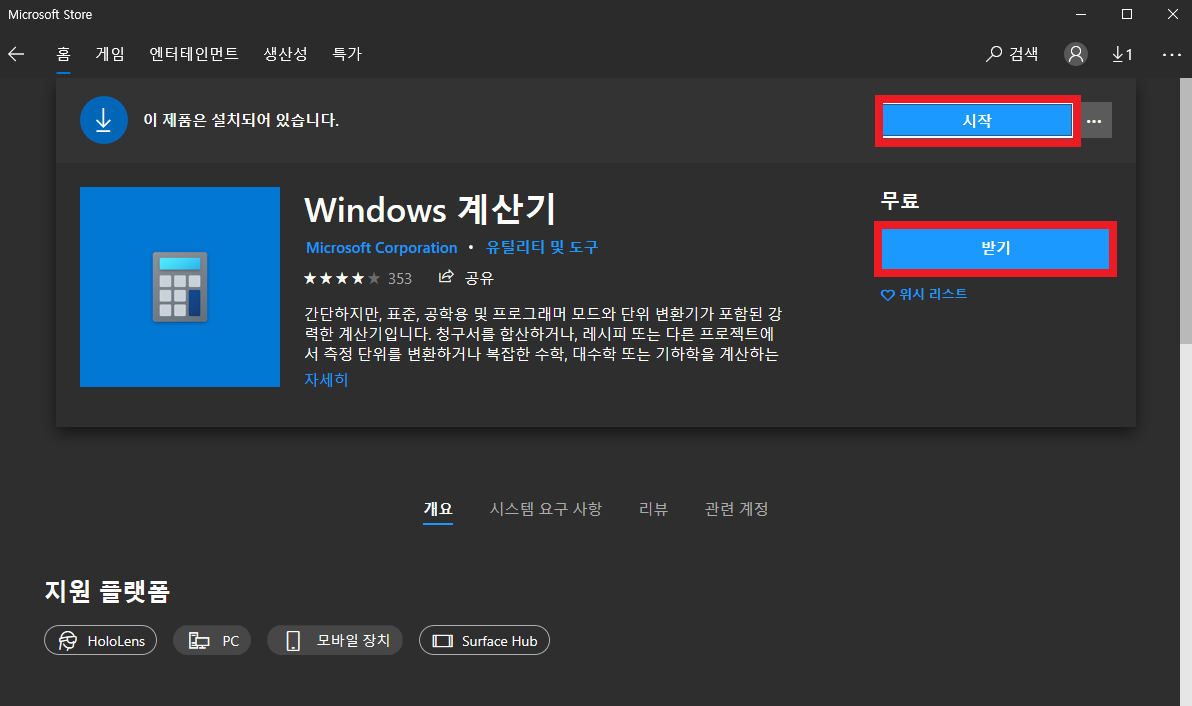Select the 개요 overview tab
Viewport: 1192px width, 706px height.
click(438, 509)
